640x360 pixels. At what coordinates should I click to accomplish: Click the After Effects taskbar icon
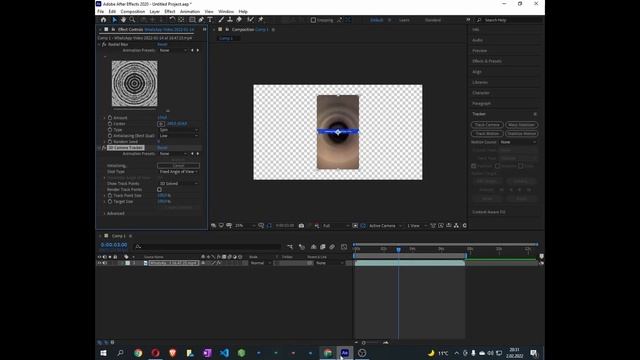[x=345, y=353]
